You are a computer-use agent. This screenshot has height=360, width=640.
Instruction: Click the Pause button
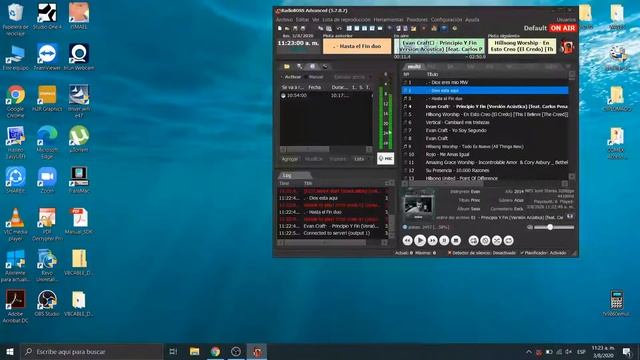click(x=444, y=241)
